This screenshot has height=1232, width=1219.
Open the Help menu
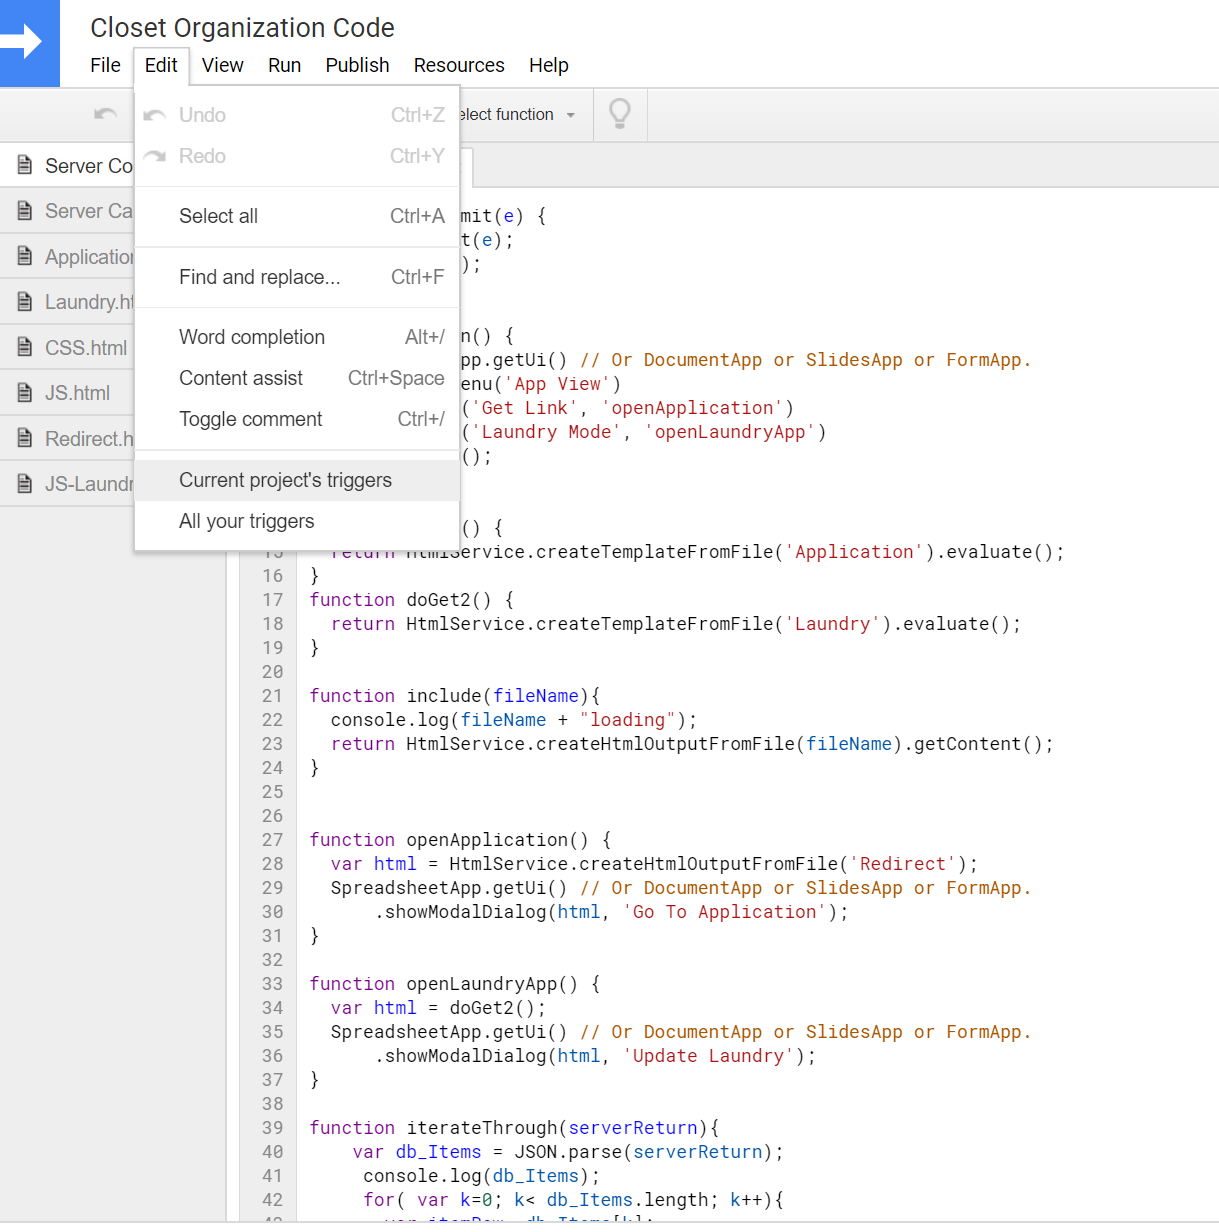tap(548, 65)
